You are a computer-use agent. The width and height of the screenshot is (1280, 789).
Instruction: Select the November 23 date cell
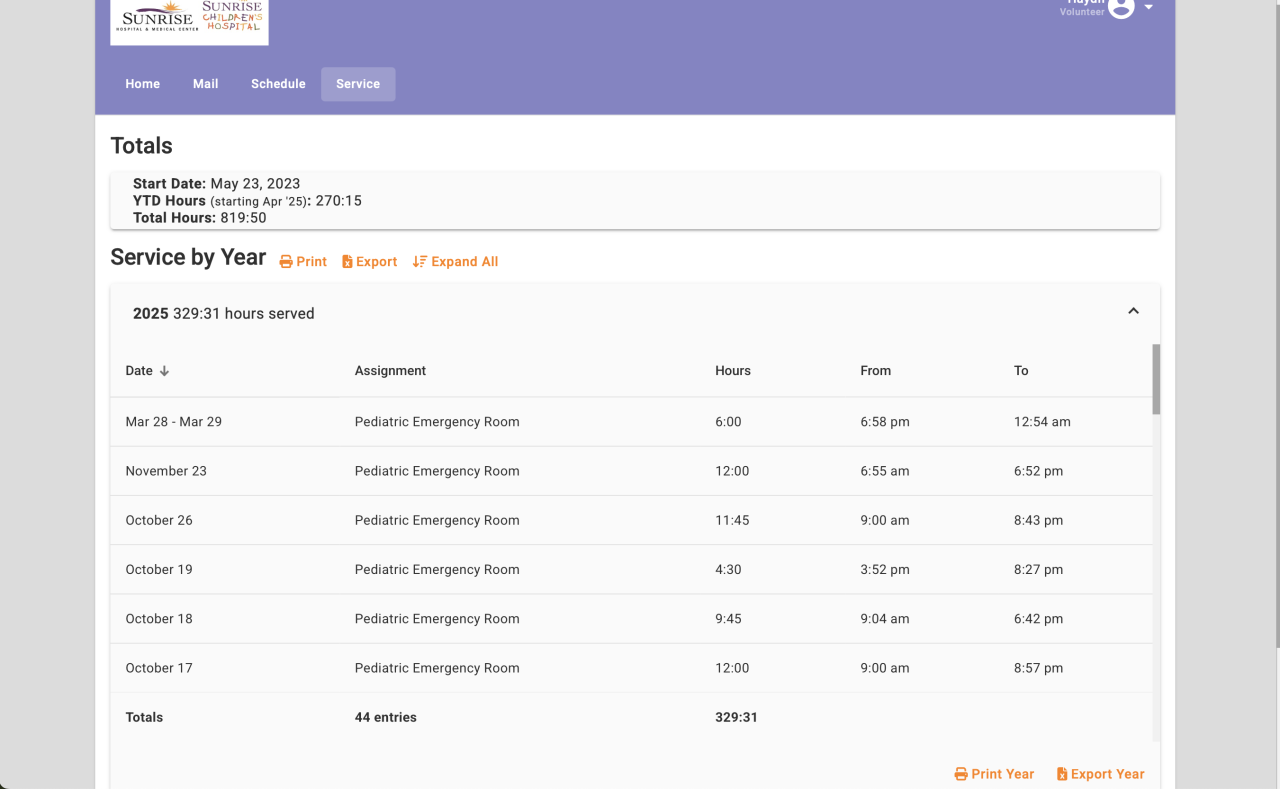pos(166,471)
